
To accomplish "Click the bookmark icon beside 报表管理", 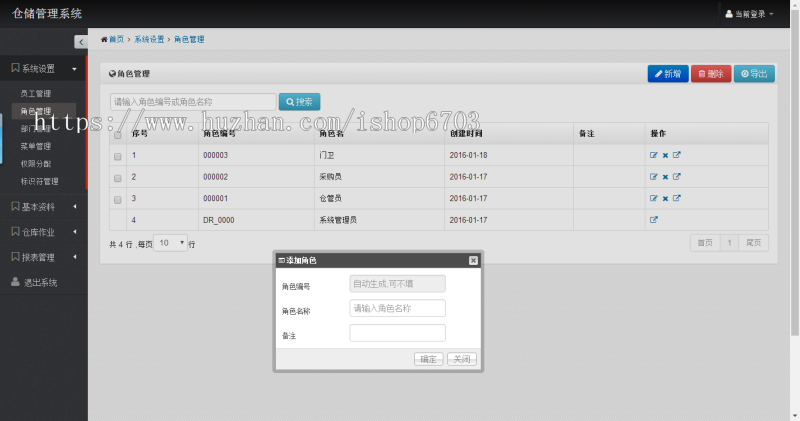I will (15, 257).
